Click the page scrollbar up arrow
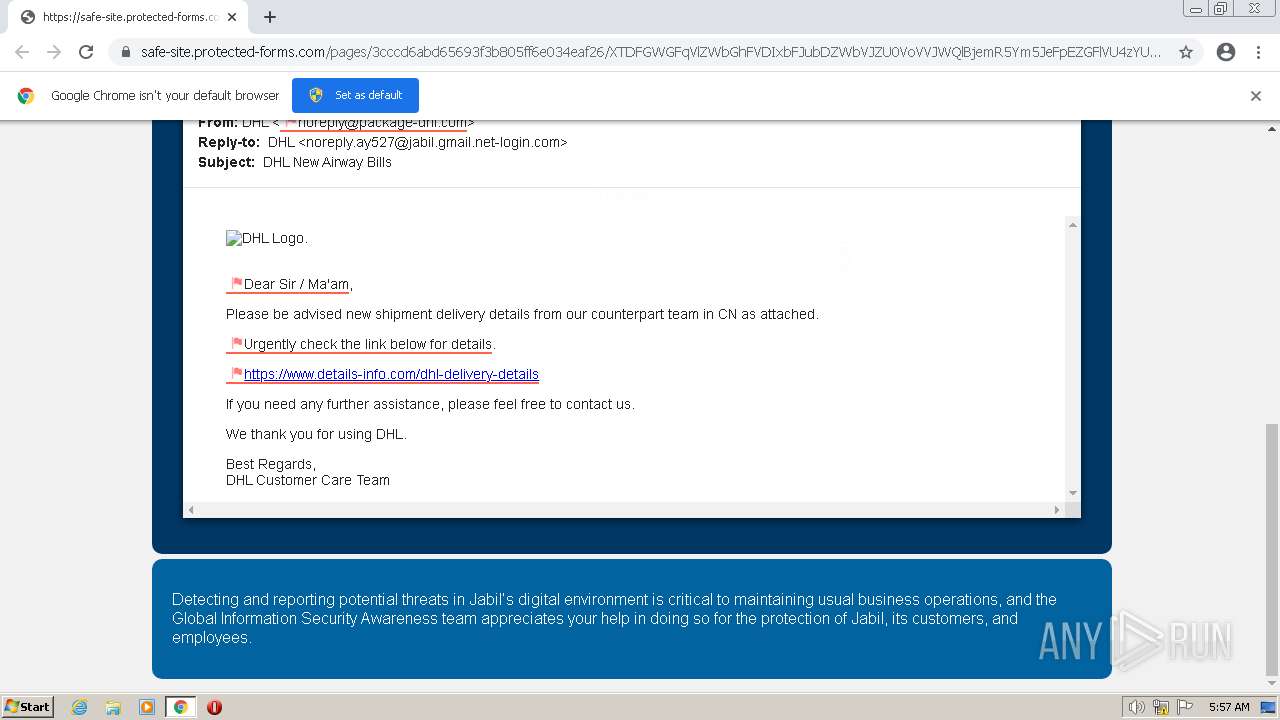The width and height of the screenshot is (1280, 720). click(x=1272, y=129)
